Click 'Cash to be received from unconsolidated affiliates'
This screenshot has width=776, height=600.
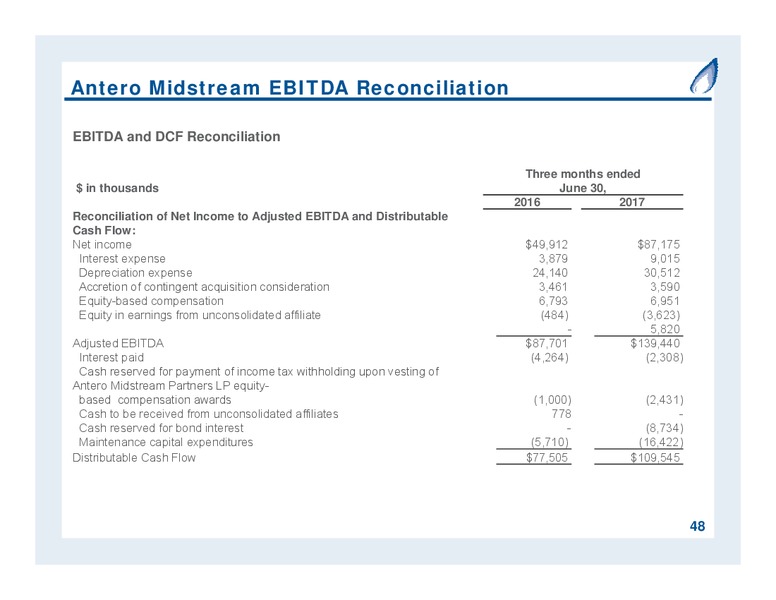(208, 414)
